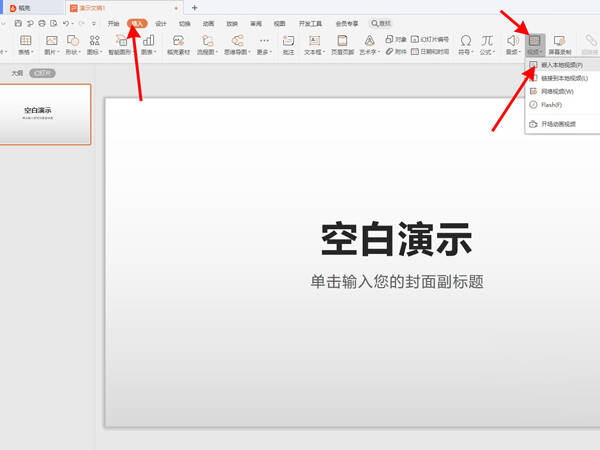
Task: Open the 开发工具 Developer tab
Action: (310, 24)
